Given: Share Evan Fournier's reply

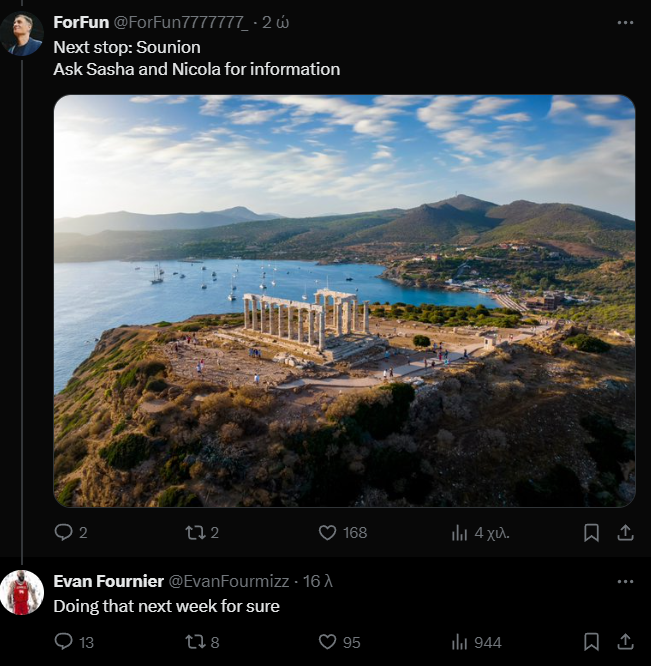Looking at the screenshot, I should (x=625, y=642).
